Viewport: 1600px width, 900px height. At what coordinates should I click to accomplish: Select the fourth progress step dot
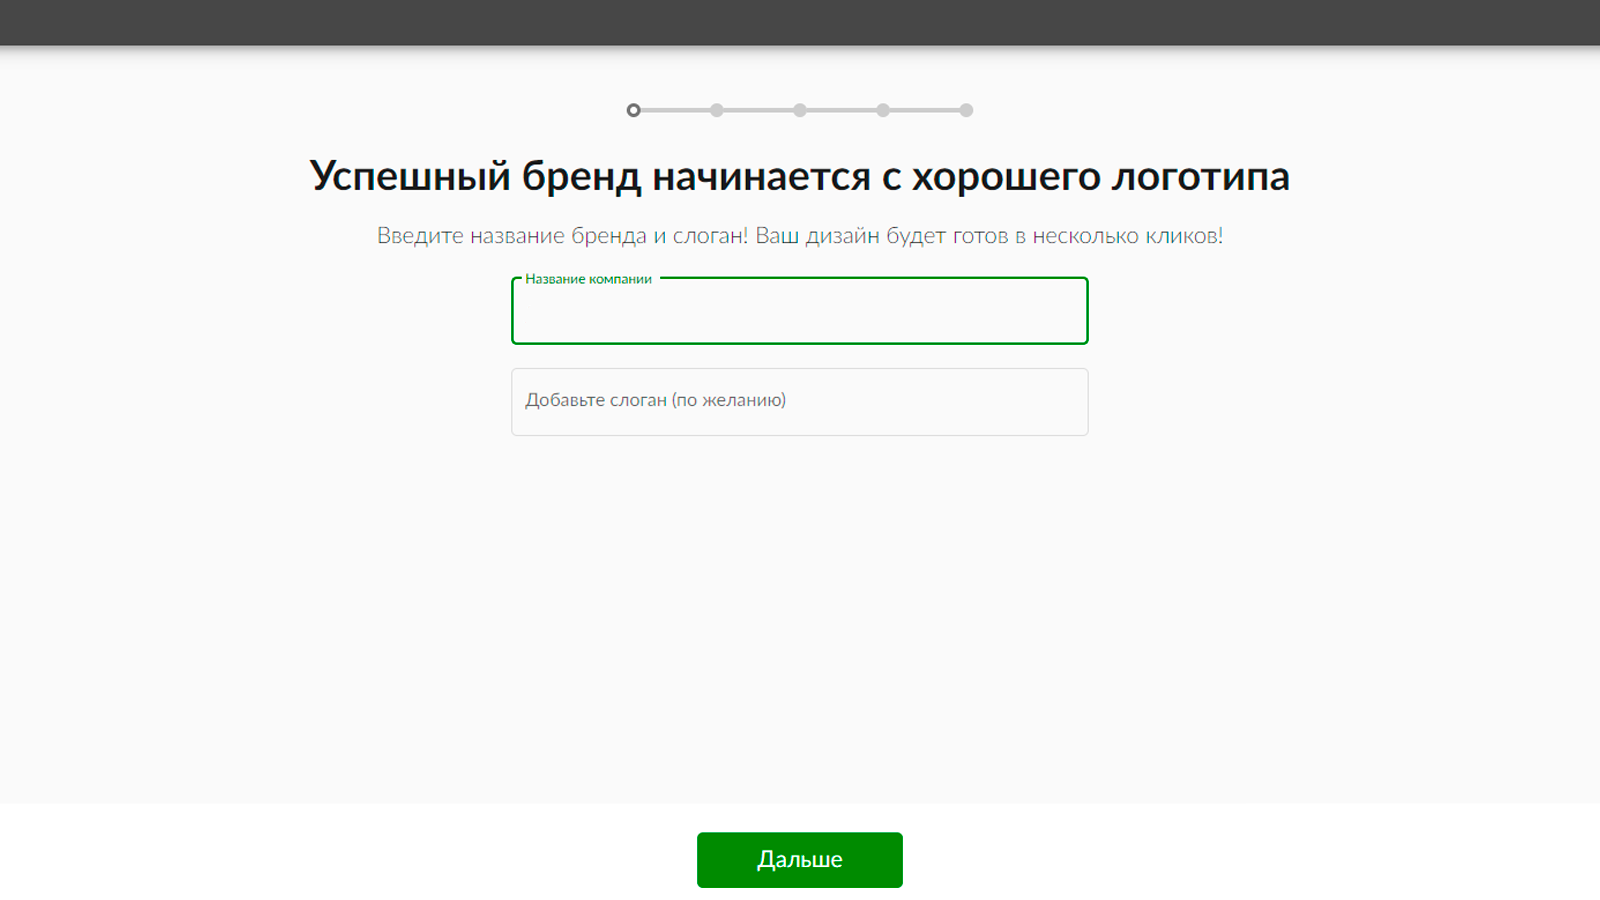(x=883, y=110)
